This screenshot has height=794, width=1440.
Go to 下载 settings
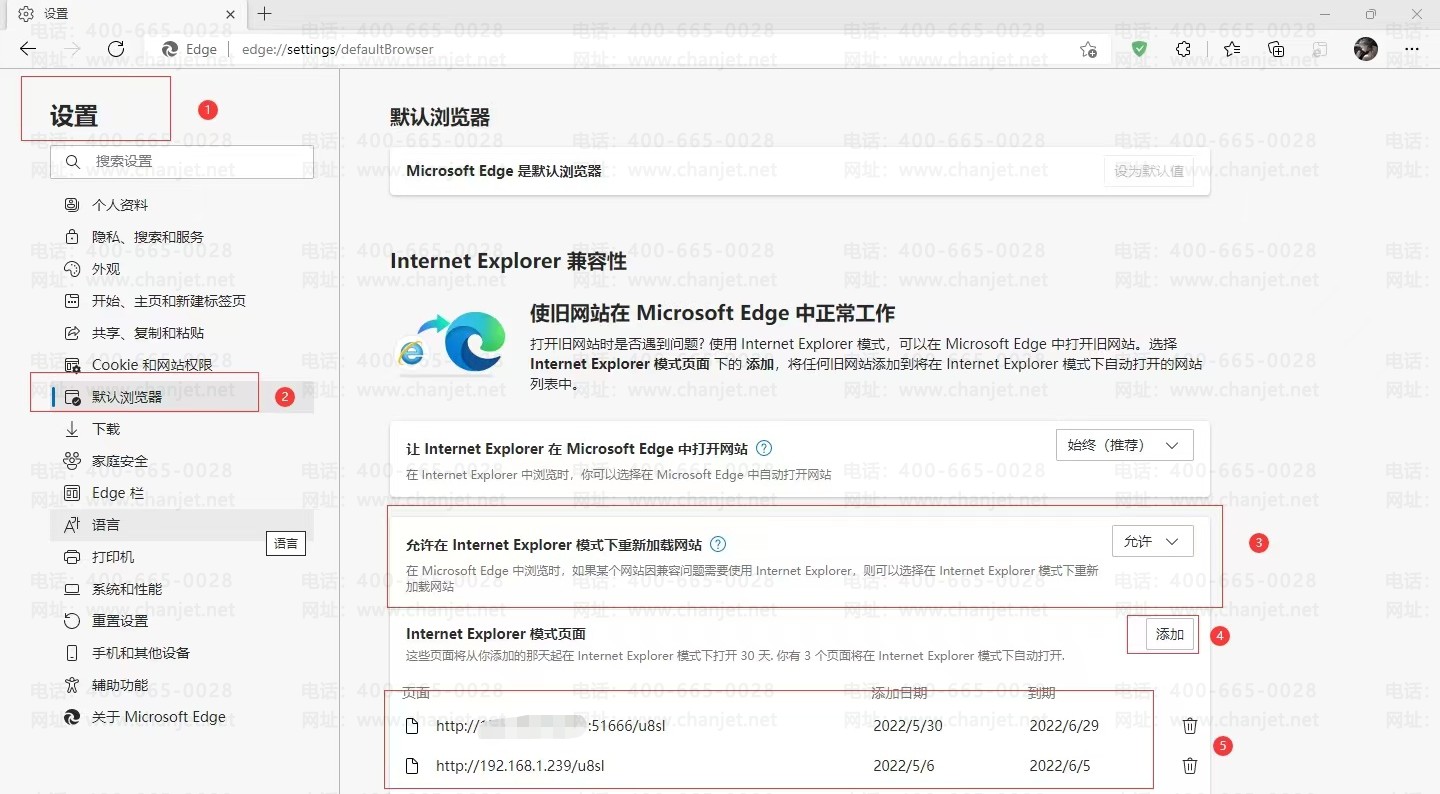click(182, 429)
